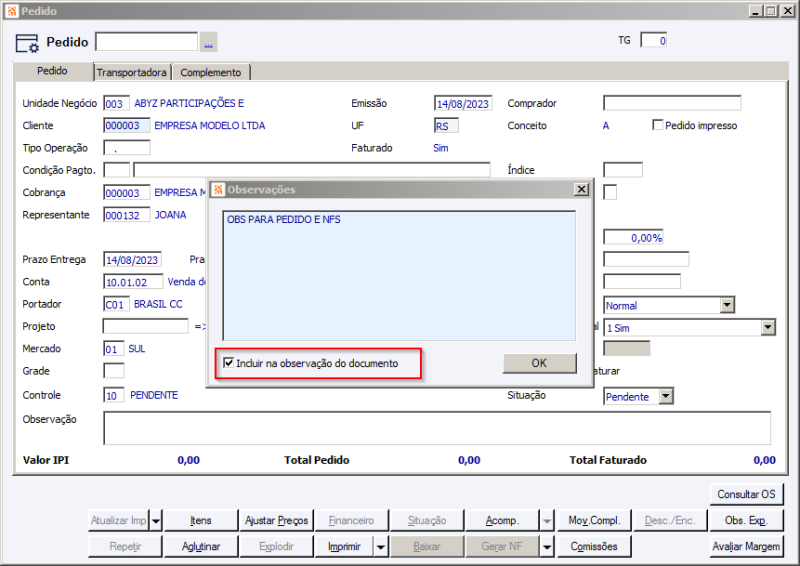
Task: Expand the Imprimir arrow menu
Action: tap(381, 547)
